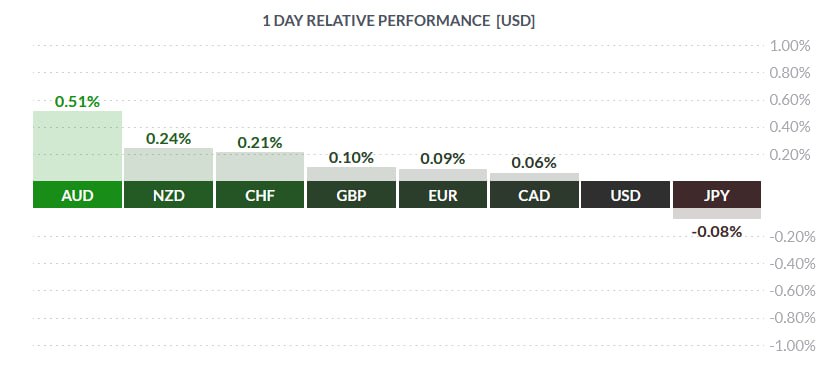Select the CAD currency box
Viewport: 832px width, 383px height.
pyautogui.click(x=534, y=195)
